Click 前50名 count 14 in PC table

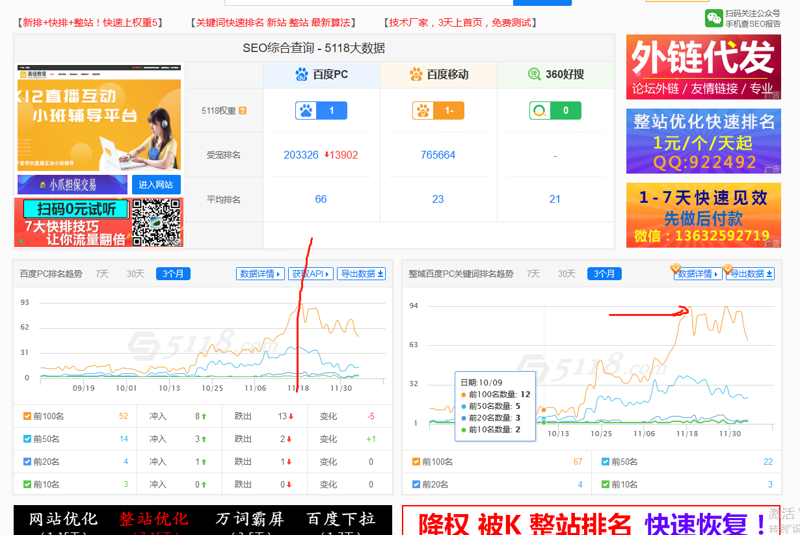(123, 439)
